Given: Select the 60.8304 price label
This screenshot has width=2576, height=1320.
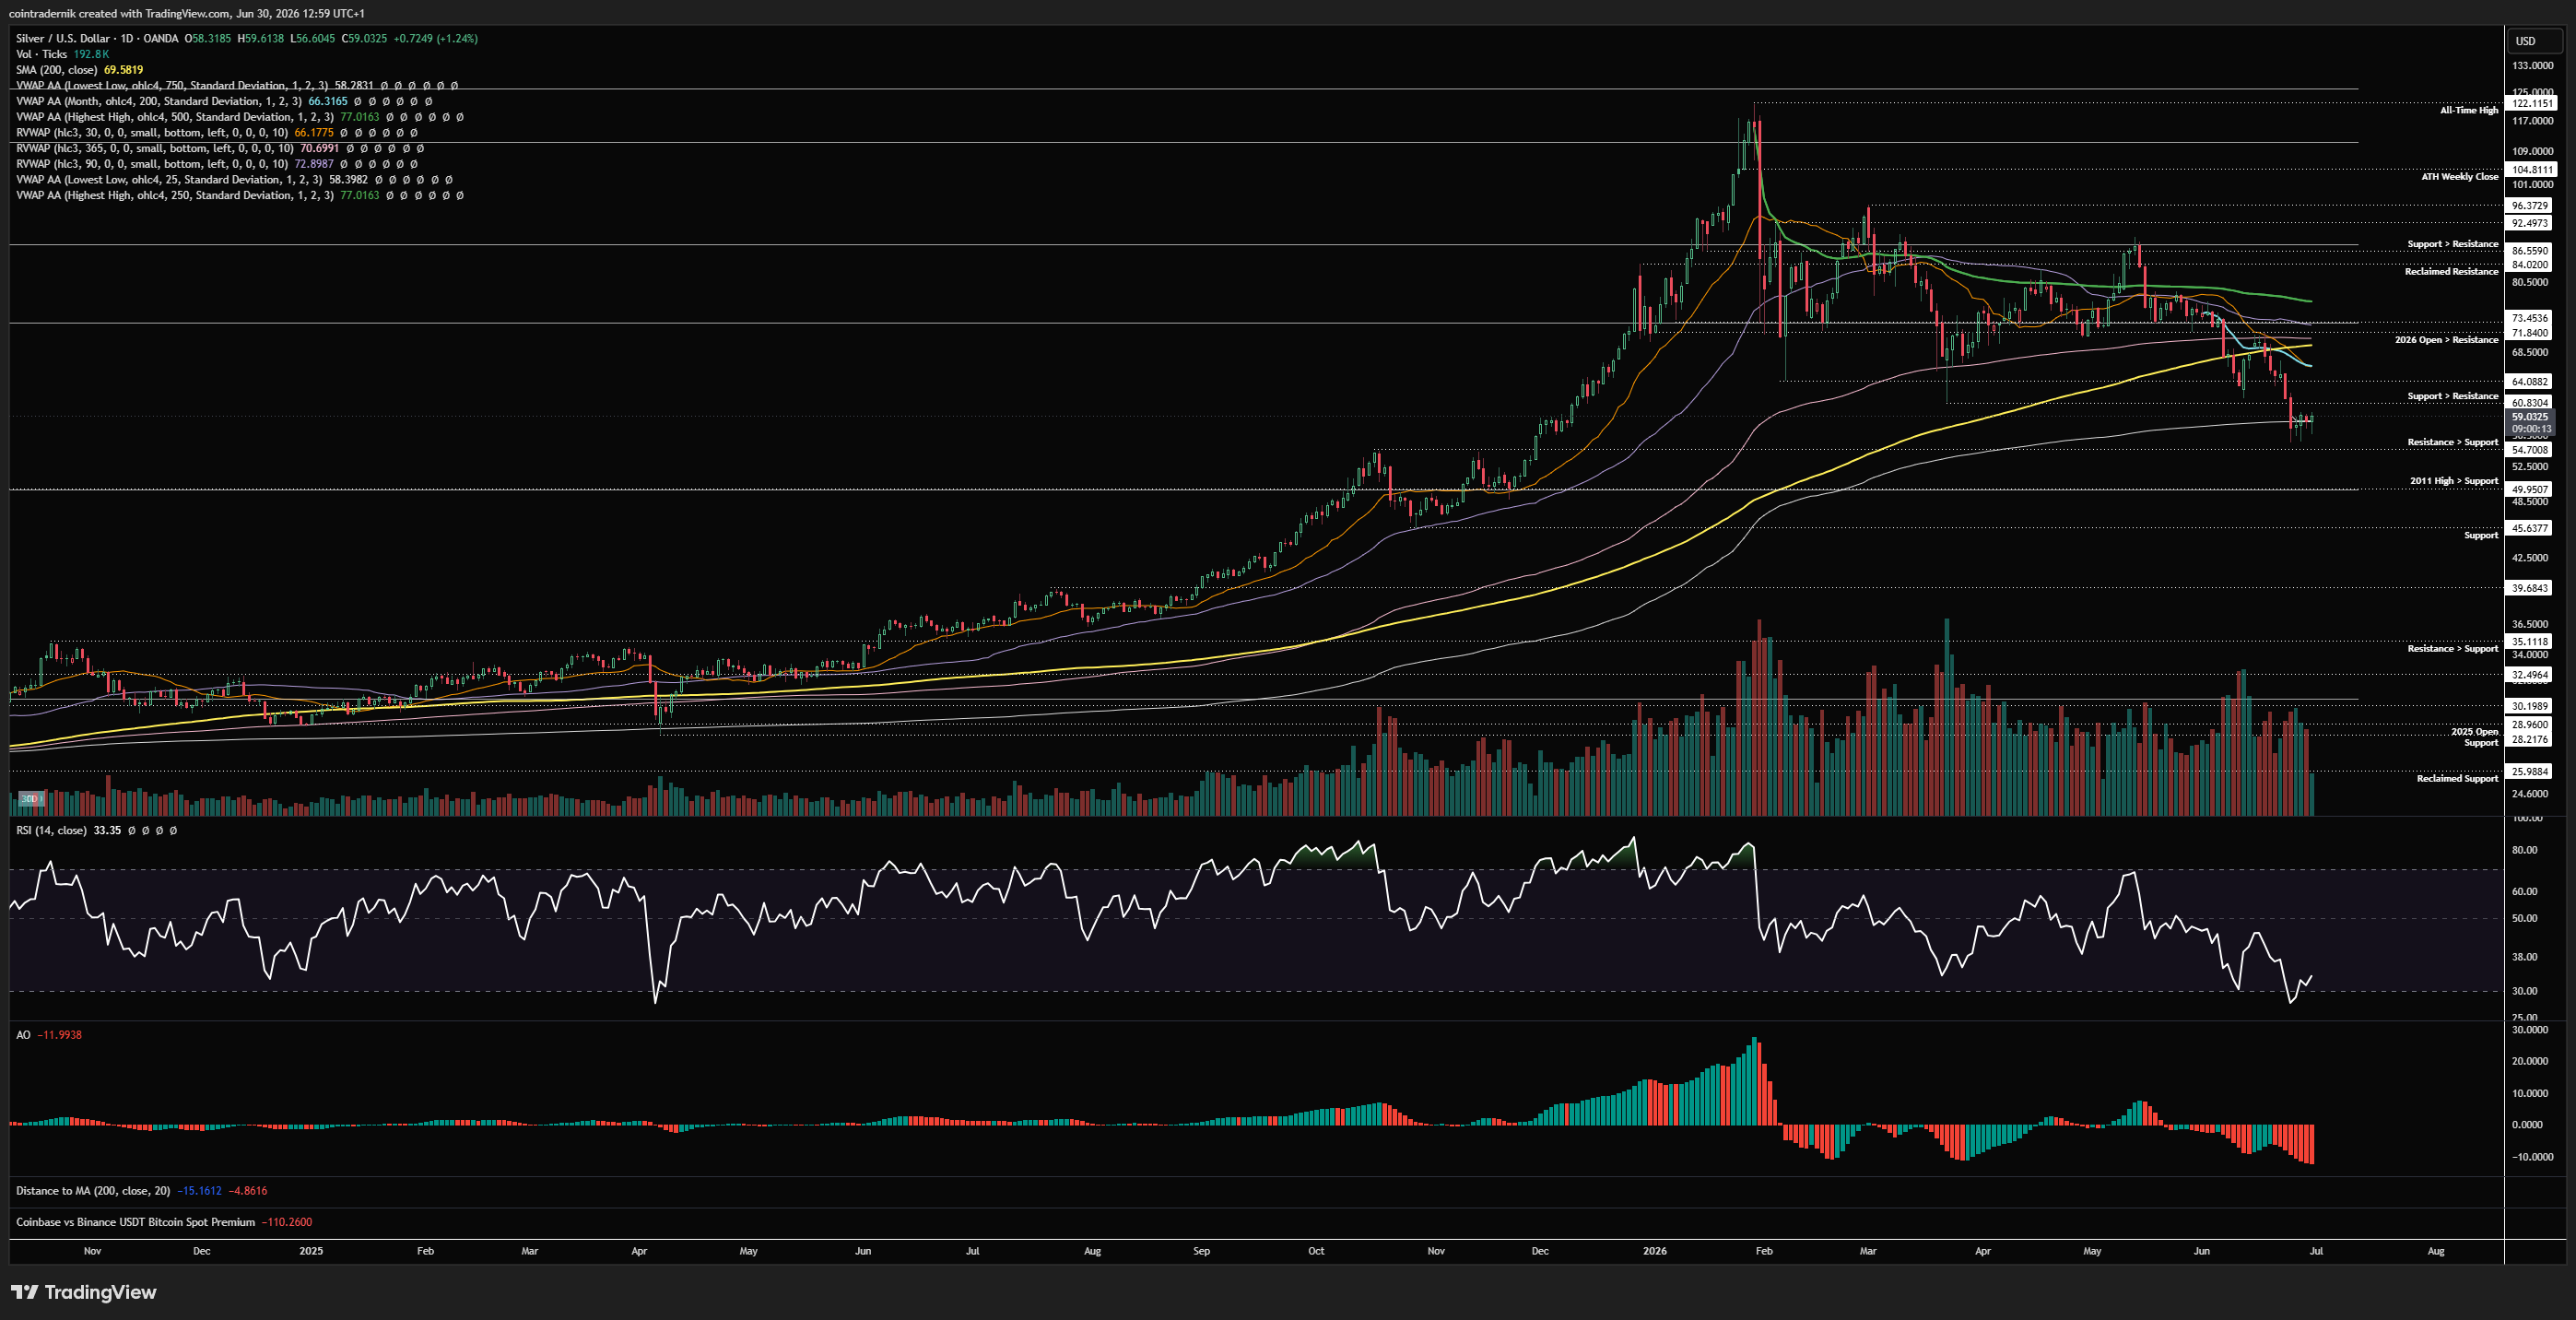Looking at the screenshot, I should click(x=2530, y=402).
